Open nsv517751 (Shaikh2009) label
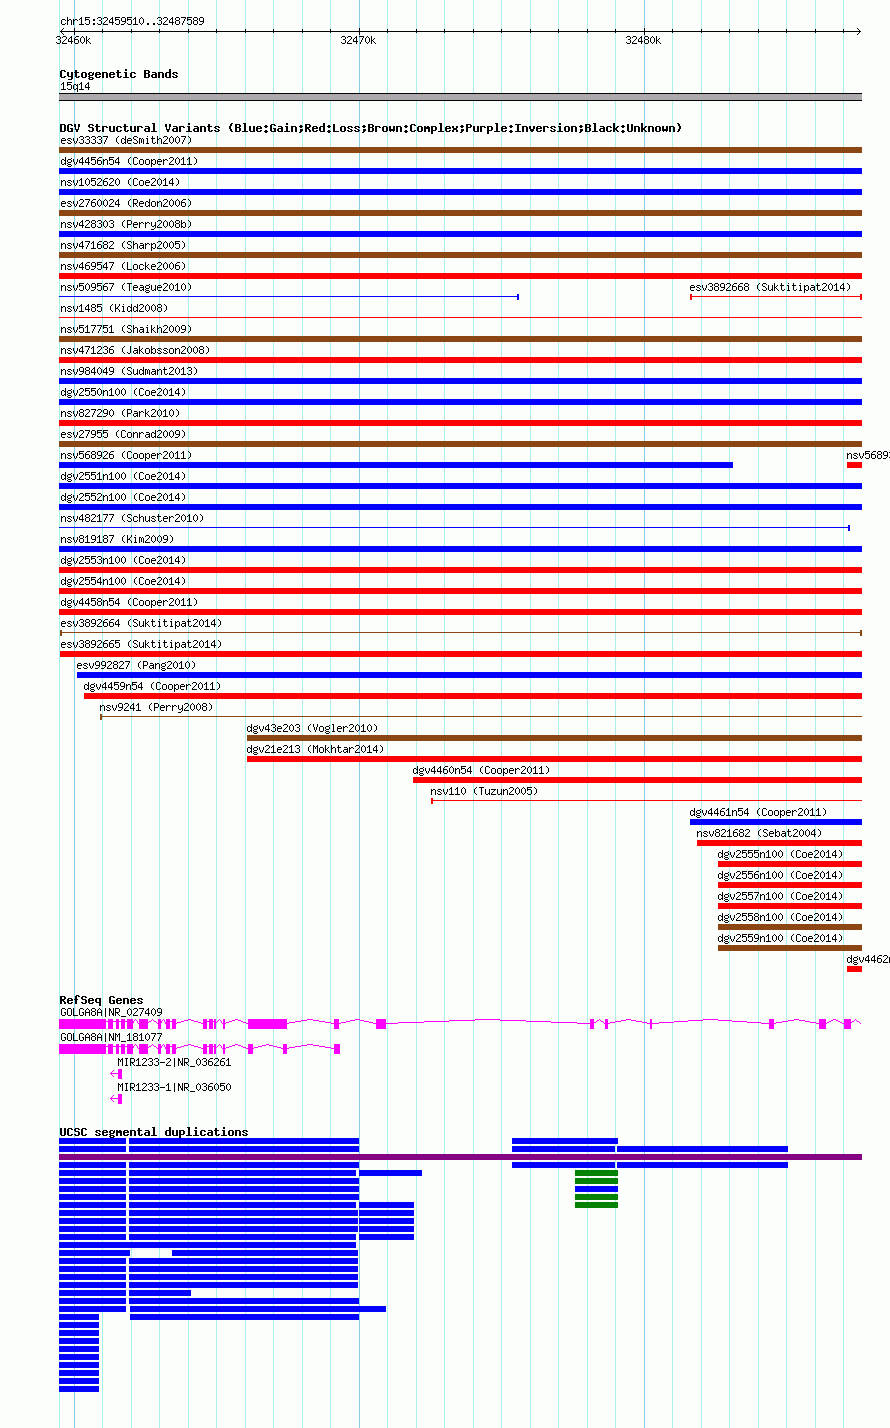The height and width of the screenshot is (1428, 890). pos(126,329)
